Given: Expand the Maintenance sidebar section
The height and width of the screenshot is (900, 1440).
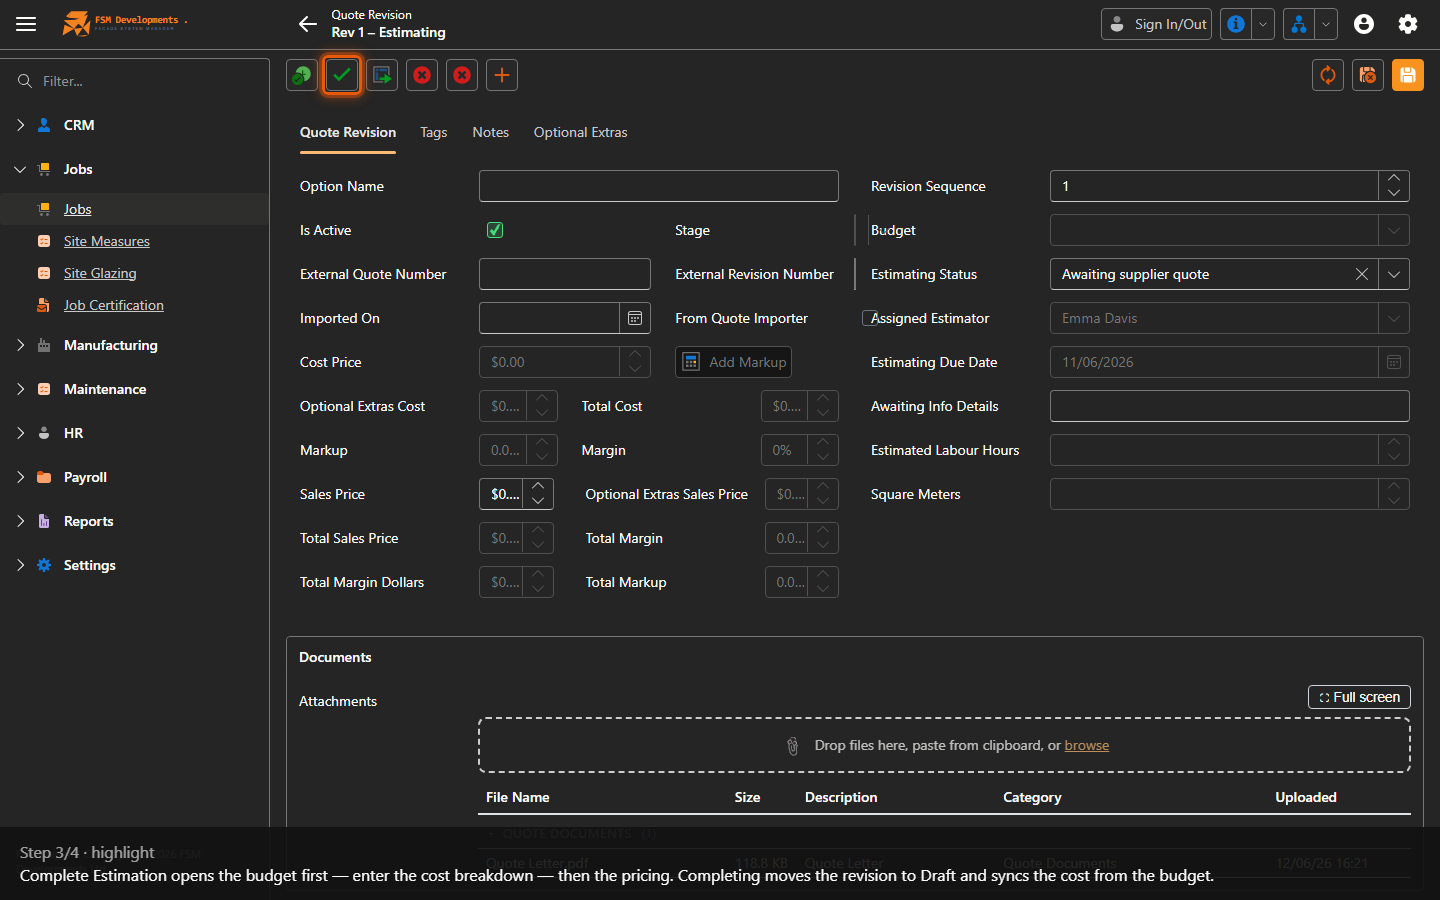Looking at the screenshot, I should [x=20, y=389].
